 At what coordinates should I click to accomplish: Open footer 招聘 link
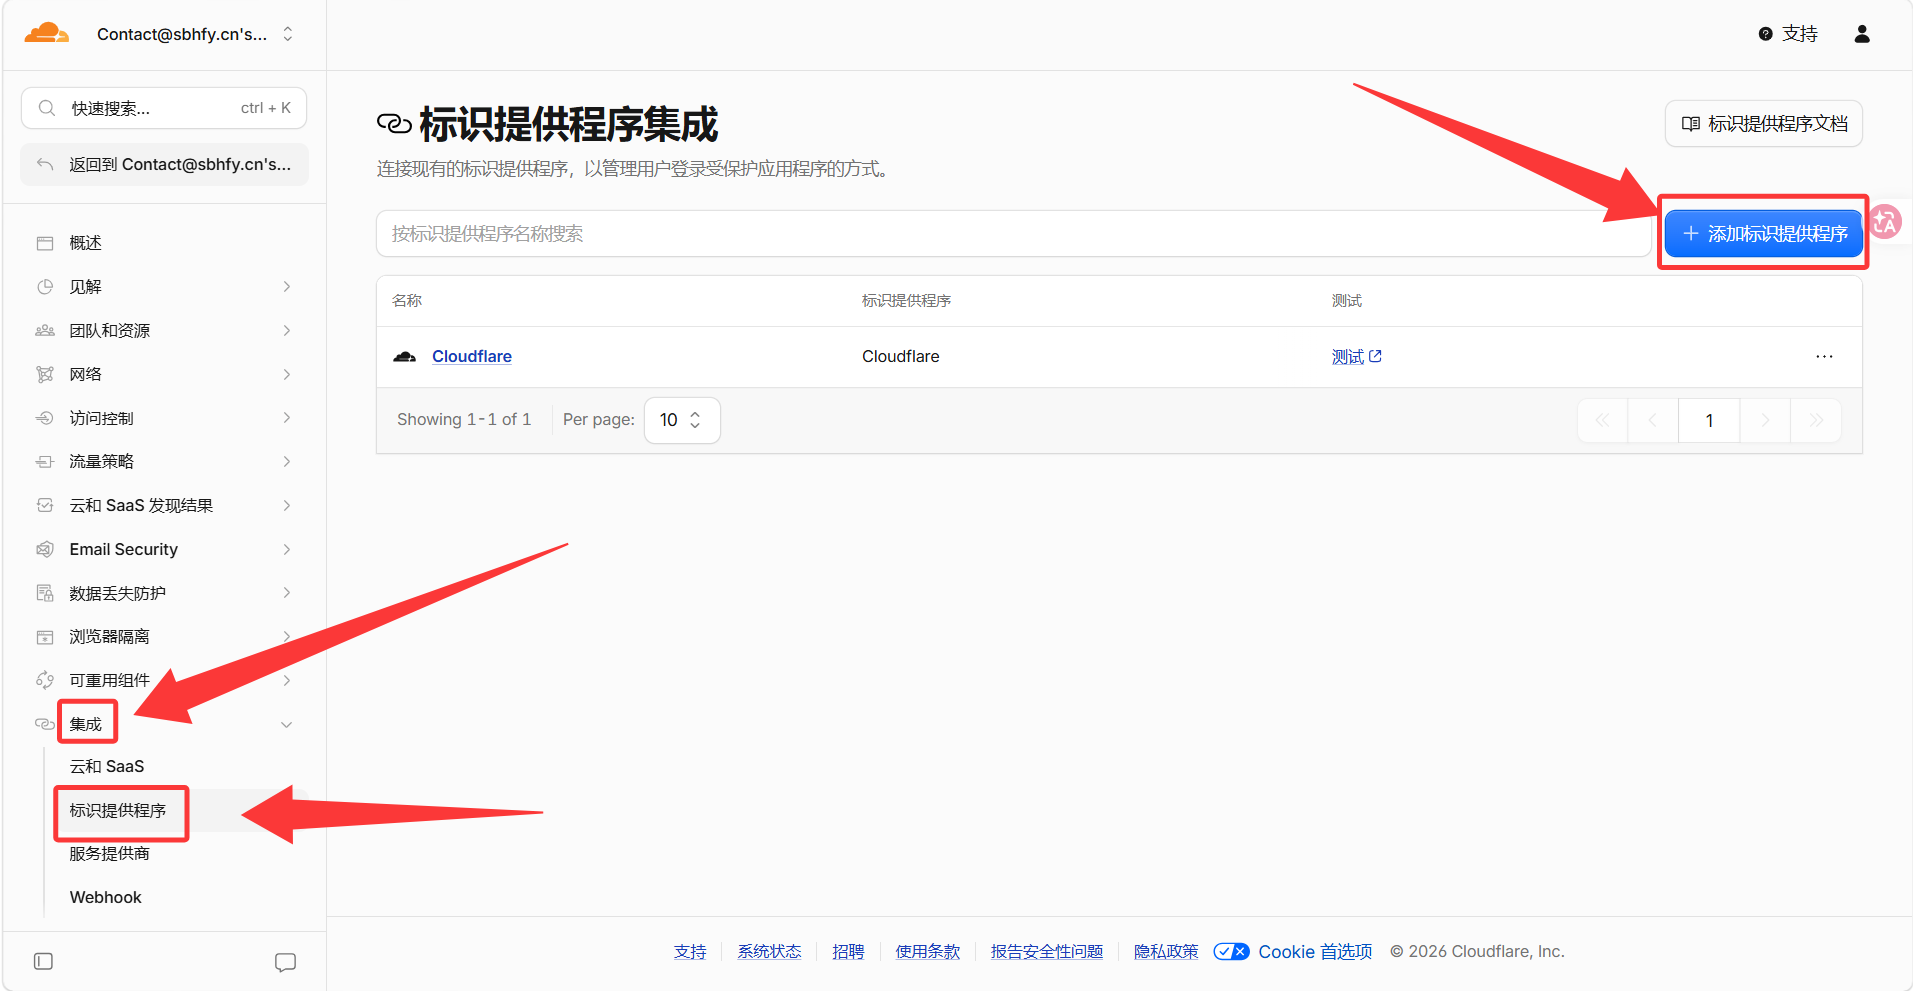pos(848,951)
